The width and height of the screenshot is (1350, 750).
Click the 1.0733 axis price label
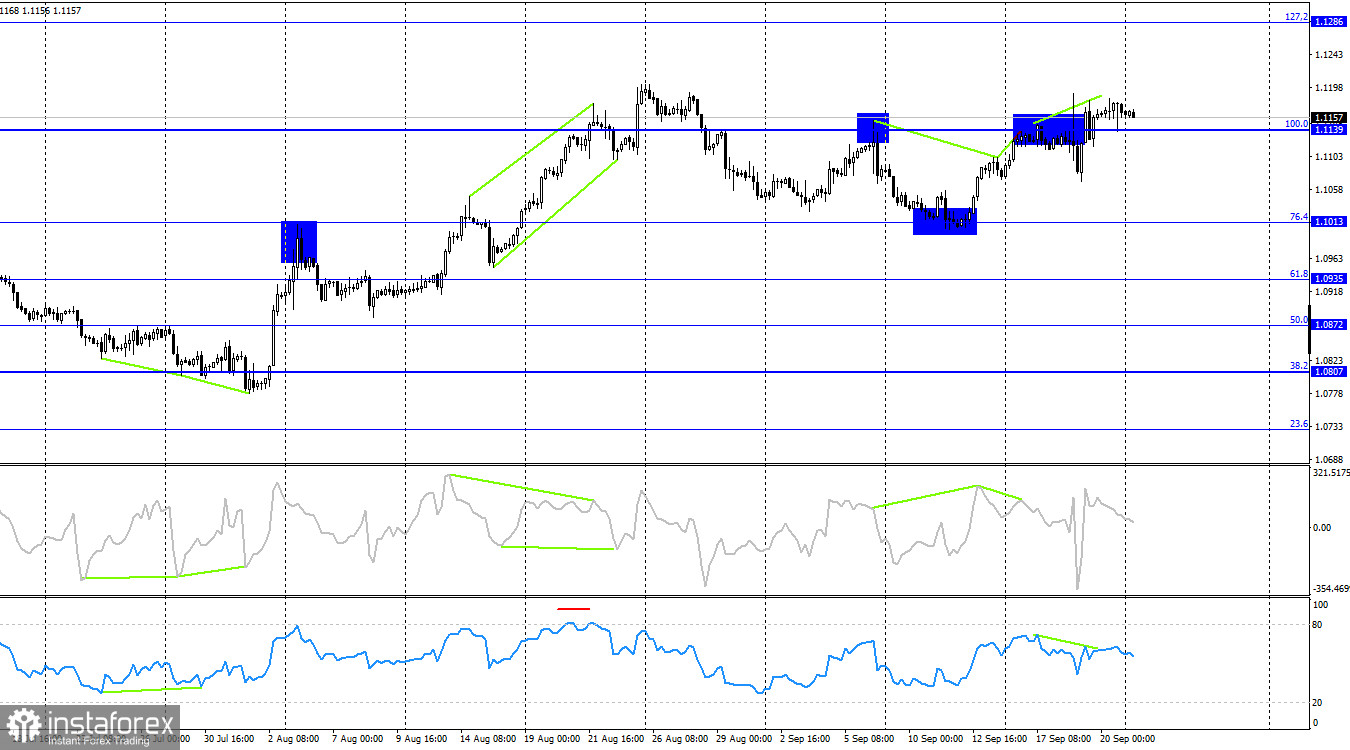click(1330, 427)
